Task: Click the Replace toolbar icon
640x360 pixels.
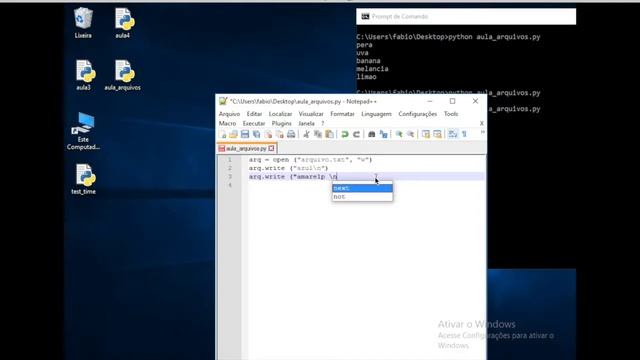Action: [383, 134]
